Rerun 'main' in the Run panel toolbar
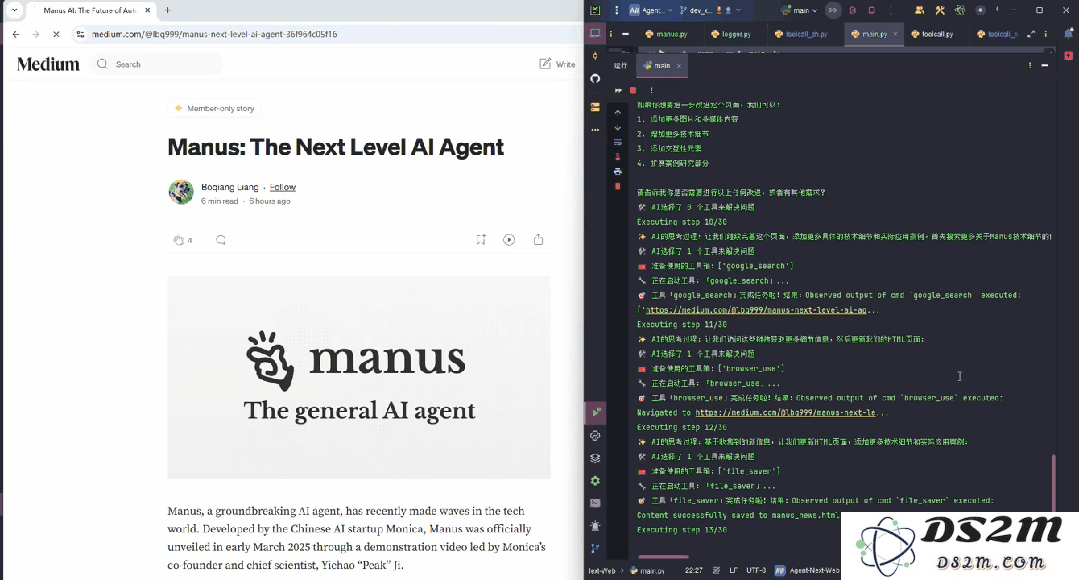 point(618,90)
